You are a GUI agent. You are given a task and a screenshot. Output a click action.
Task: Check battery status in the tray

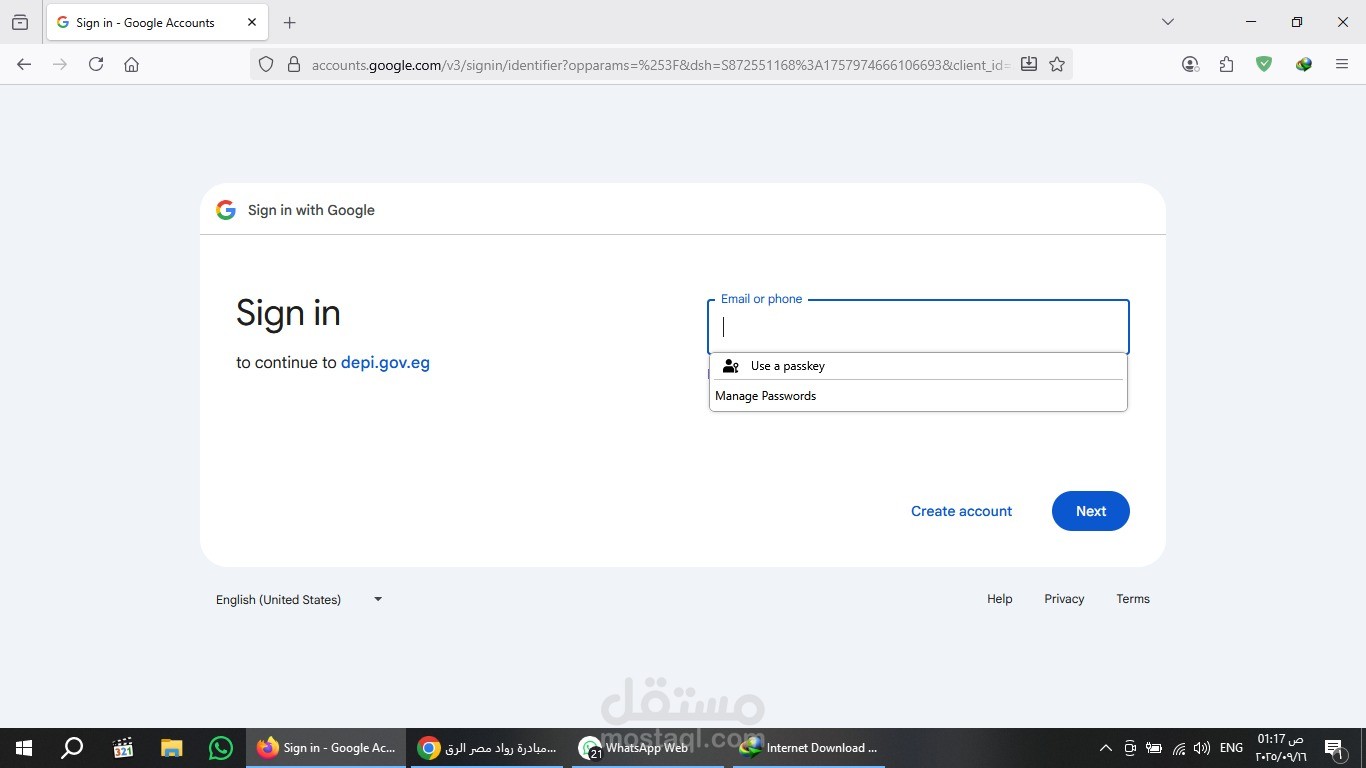point(1154,748)
